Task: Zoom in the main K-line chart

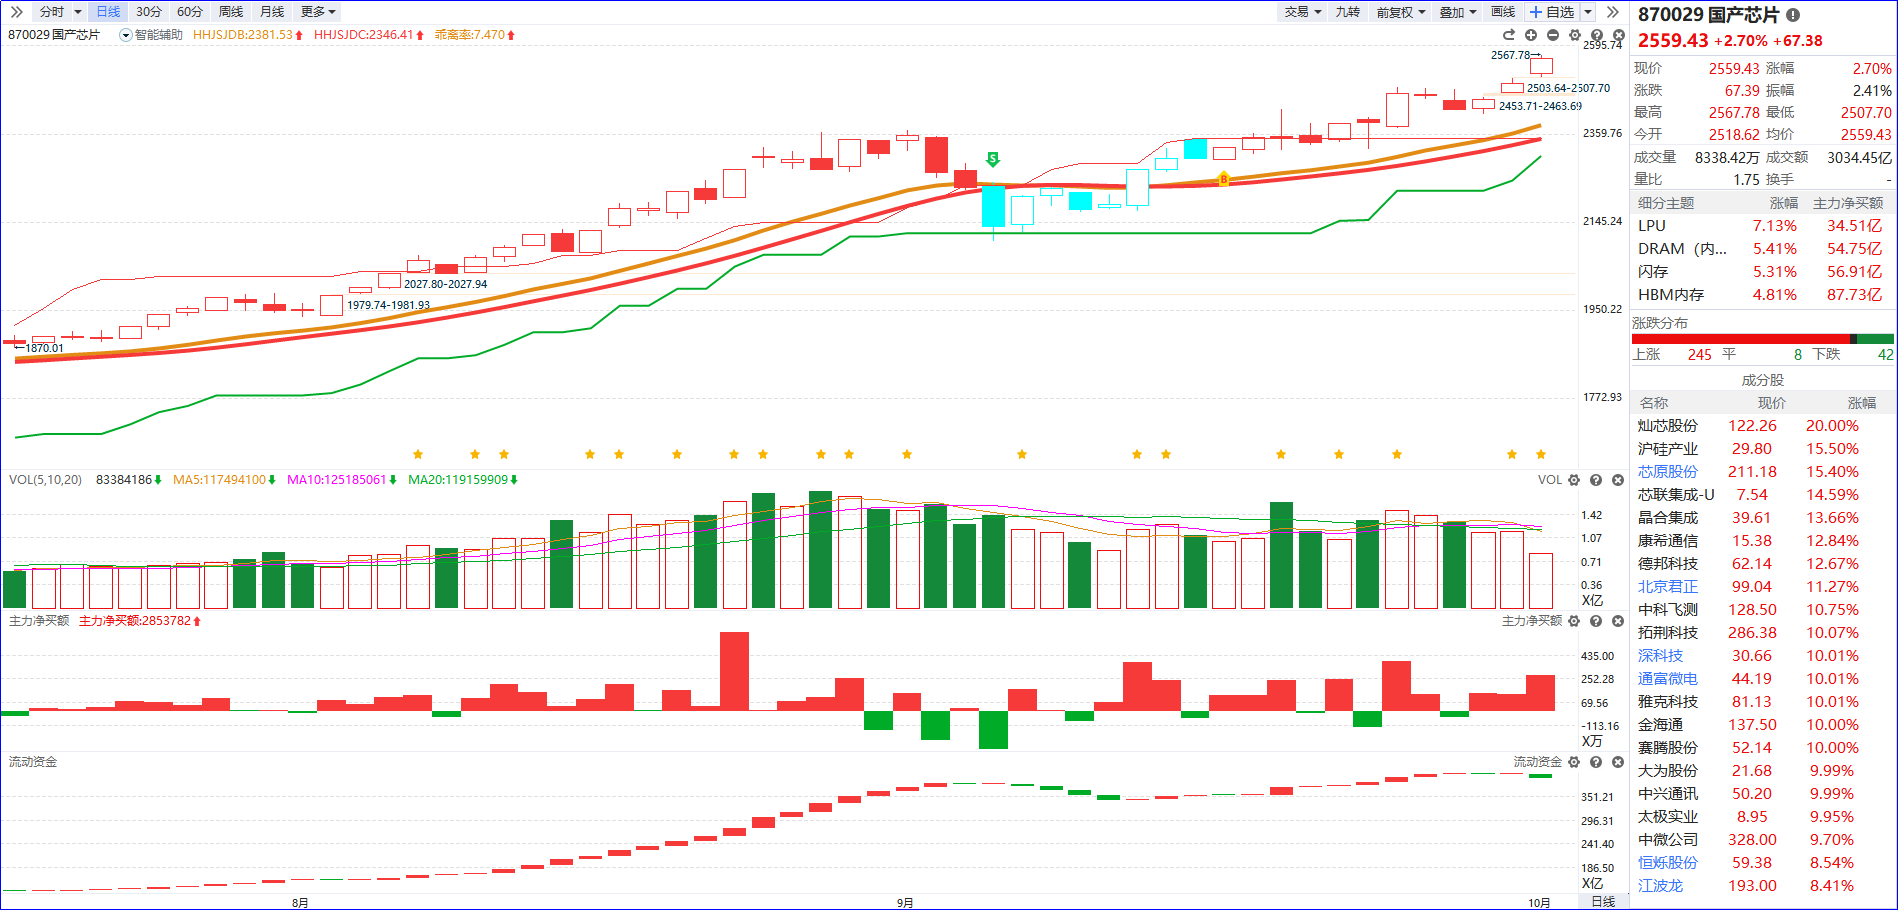Action: pos(1530,35)
